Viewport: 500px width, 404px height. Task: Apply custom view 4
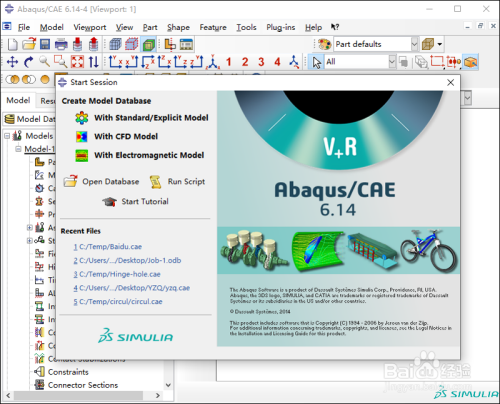277,62
